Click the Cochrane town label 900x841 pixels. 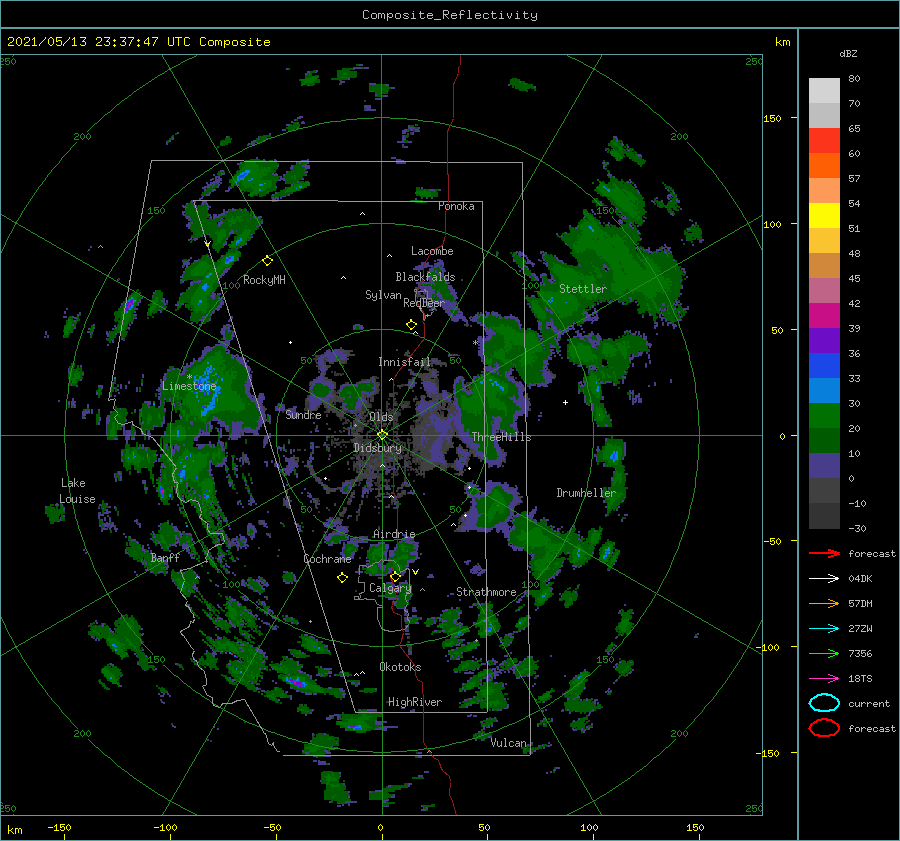pos(327,559)
